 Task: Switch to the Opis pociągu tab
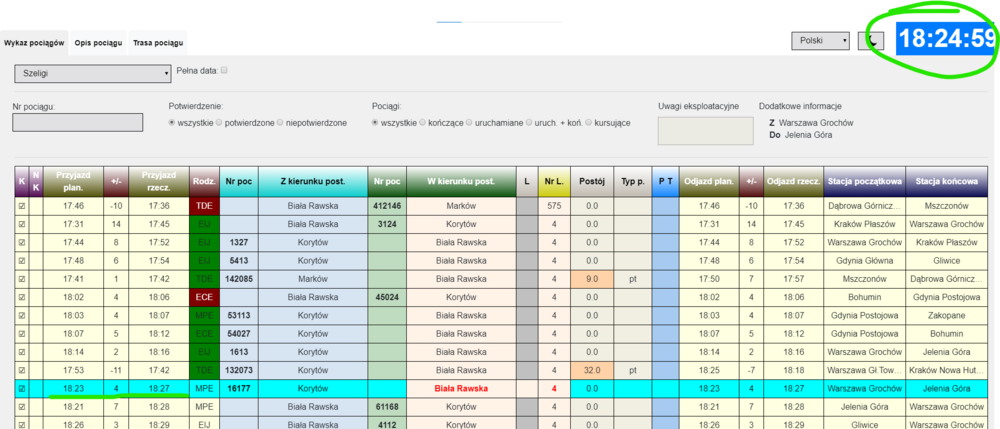coord(98,43)
